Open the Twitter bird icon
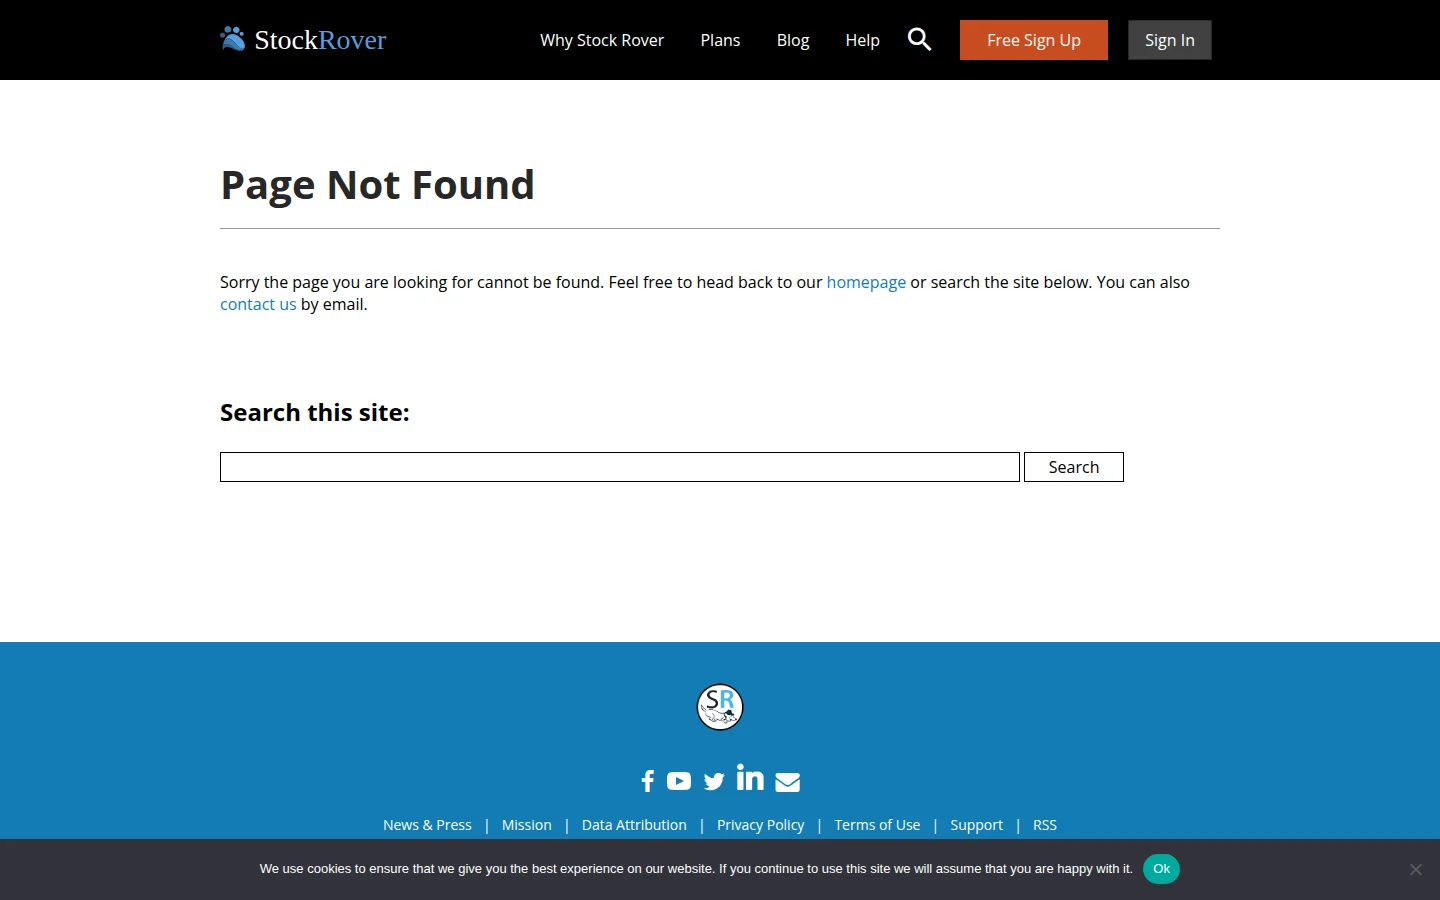1440x900 pixels. [714, 781]
